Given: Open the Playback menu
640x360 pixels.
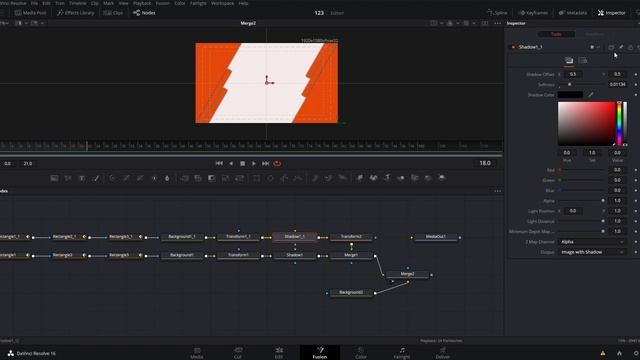Looking at the screenshot, I should (x=142, y=3).
